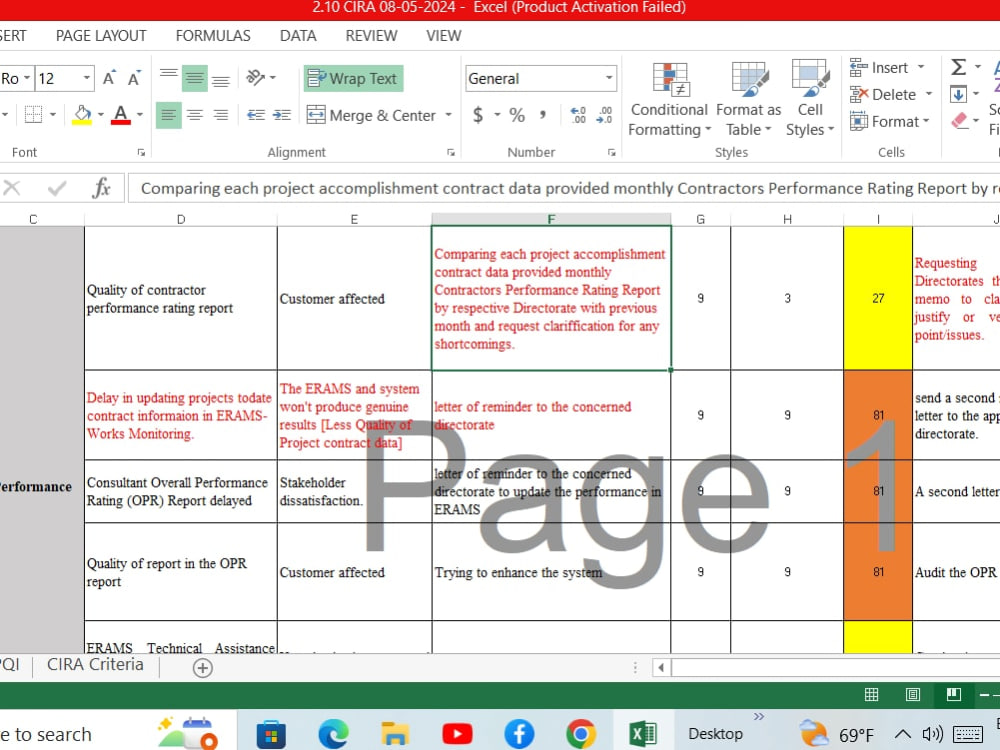Toggle Middle Align vertical alignment
Screen dimensions: 1000x750
click(x=195, y=78)
